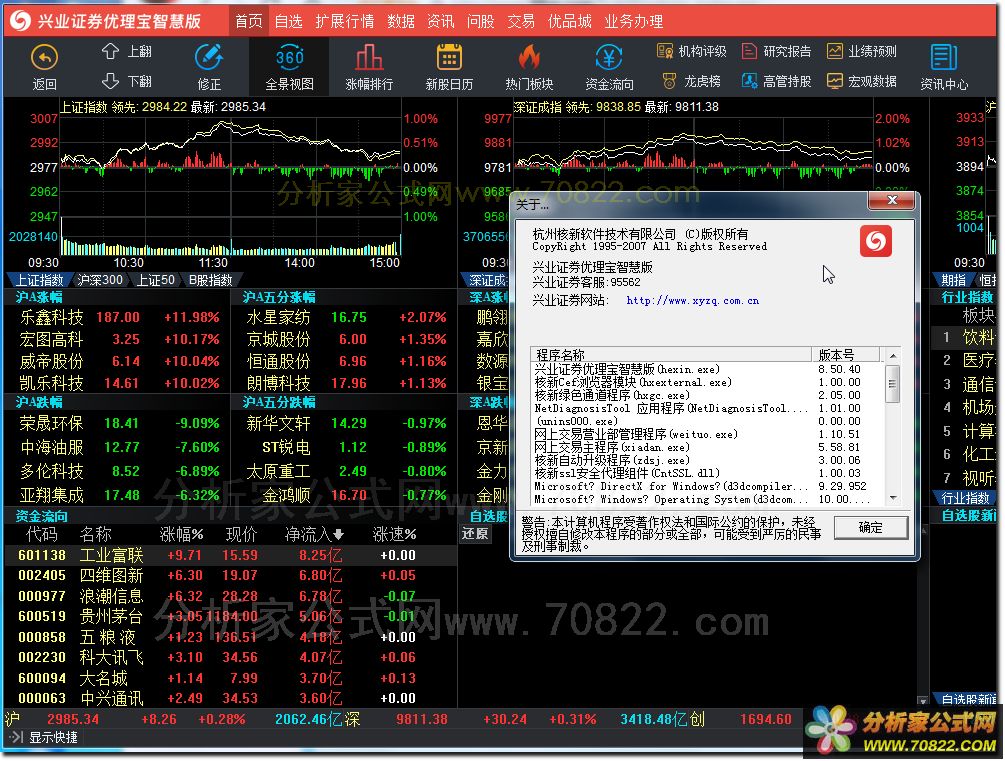Image resolution: width=1005 pixels, height=761 pixels.
Task: Click the 程序名称 list column header
Action: pos(671,355)
